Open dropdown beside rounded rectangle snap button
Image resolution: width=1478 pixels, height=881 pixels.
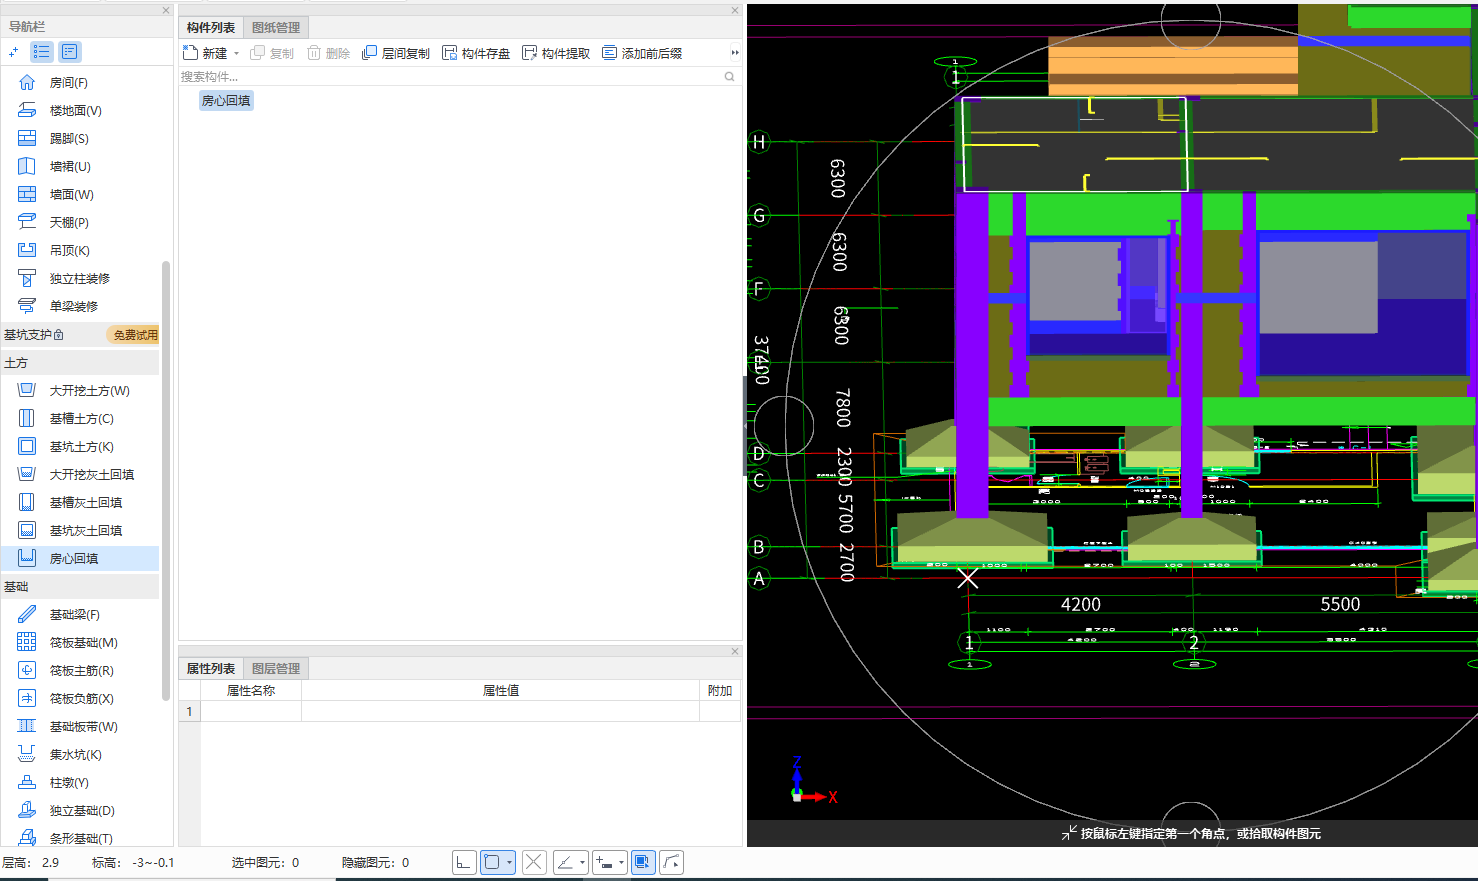pyautogui.click(x=510, y=862)
